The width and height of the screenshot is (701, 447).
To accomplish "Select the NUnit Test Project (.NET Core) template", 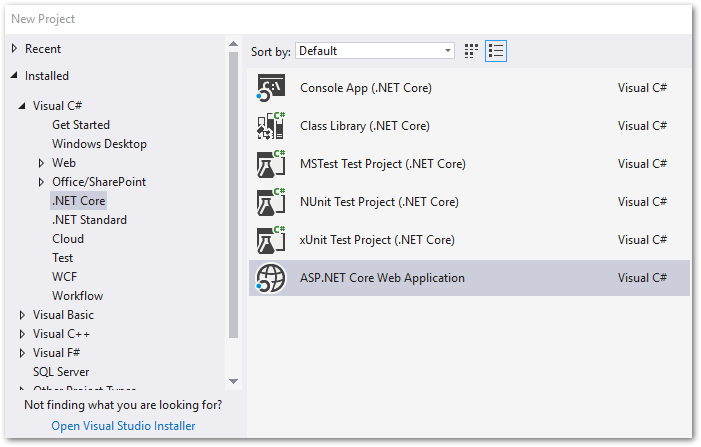I will click(379, 202).
